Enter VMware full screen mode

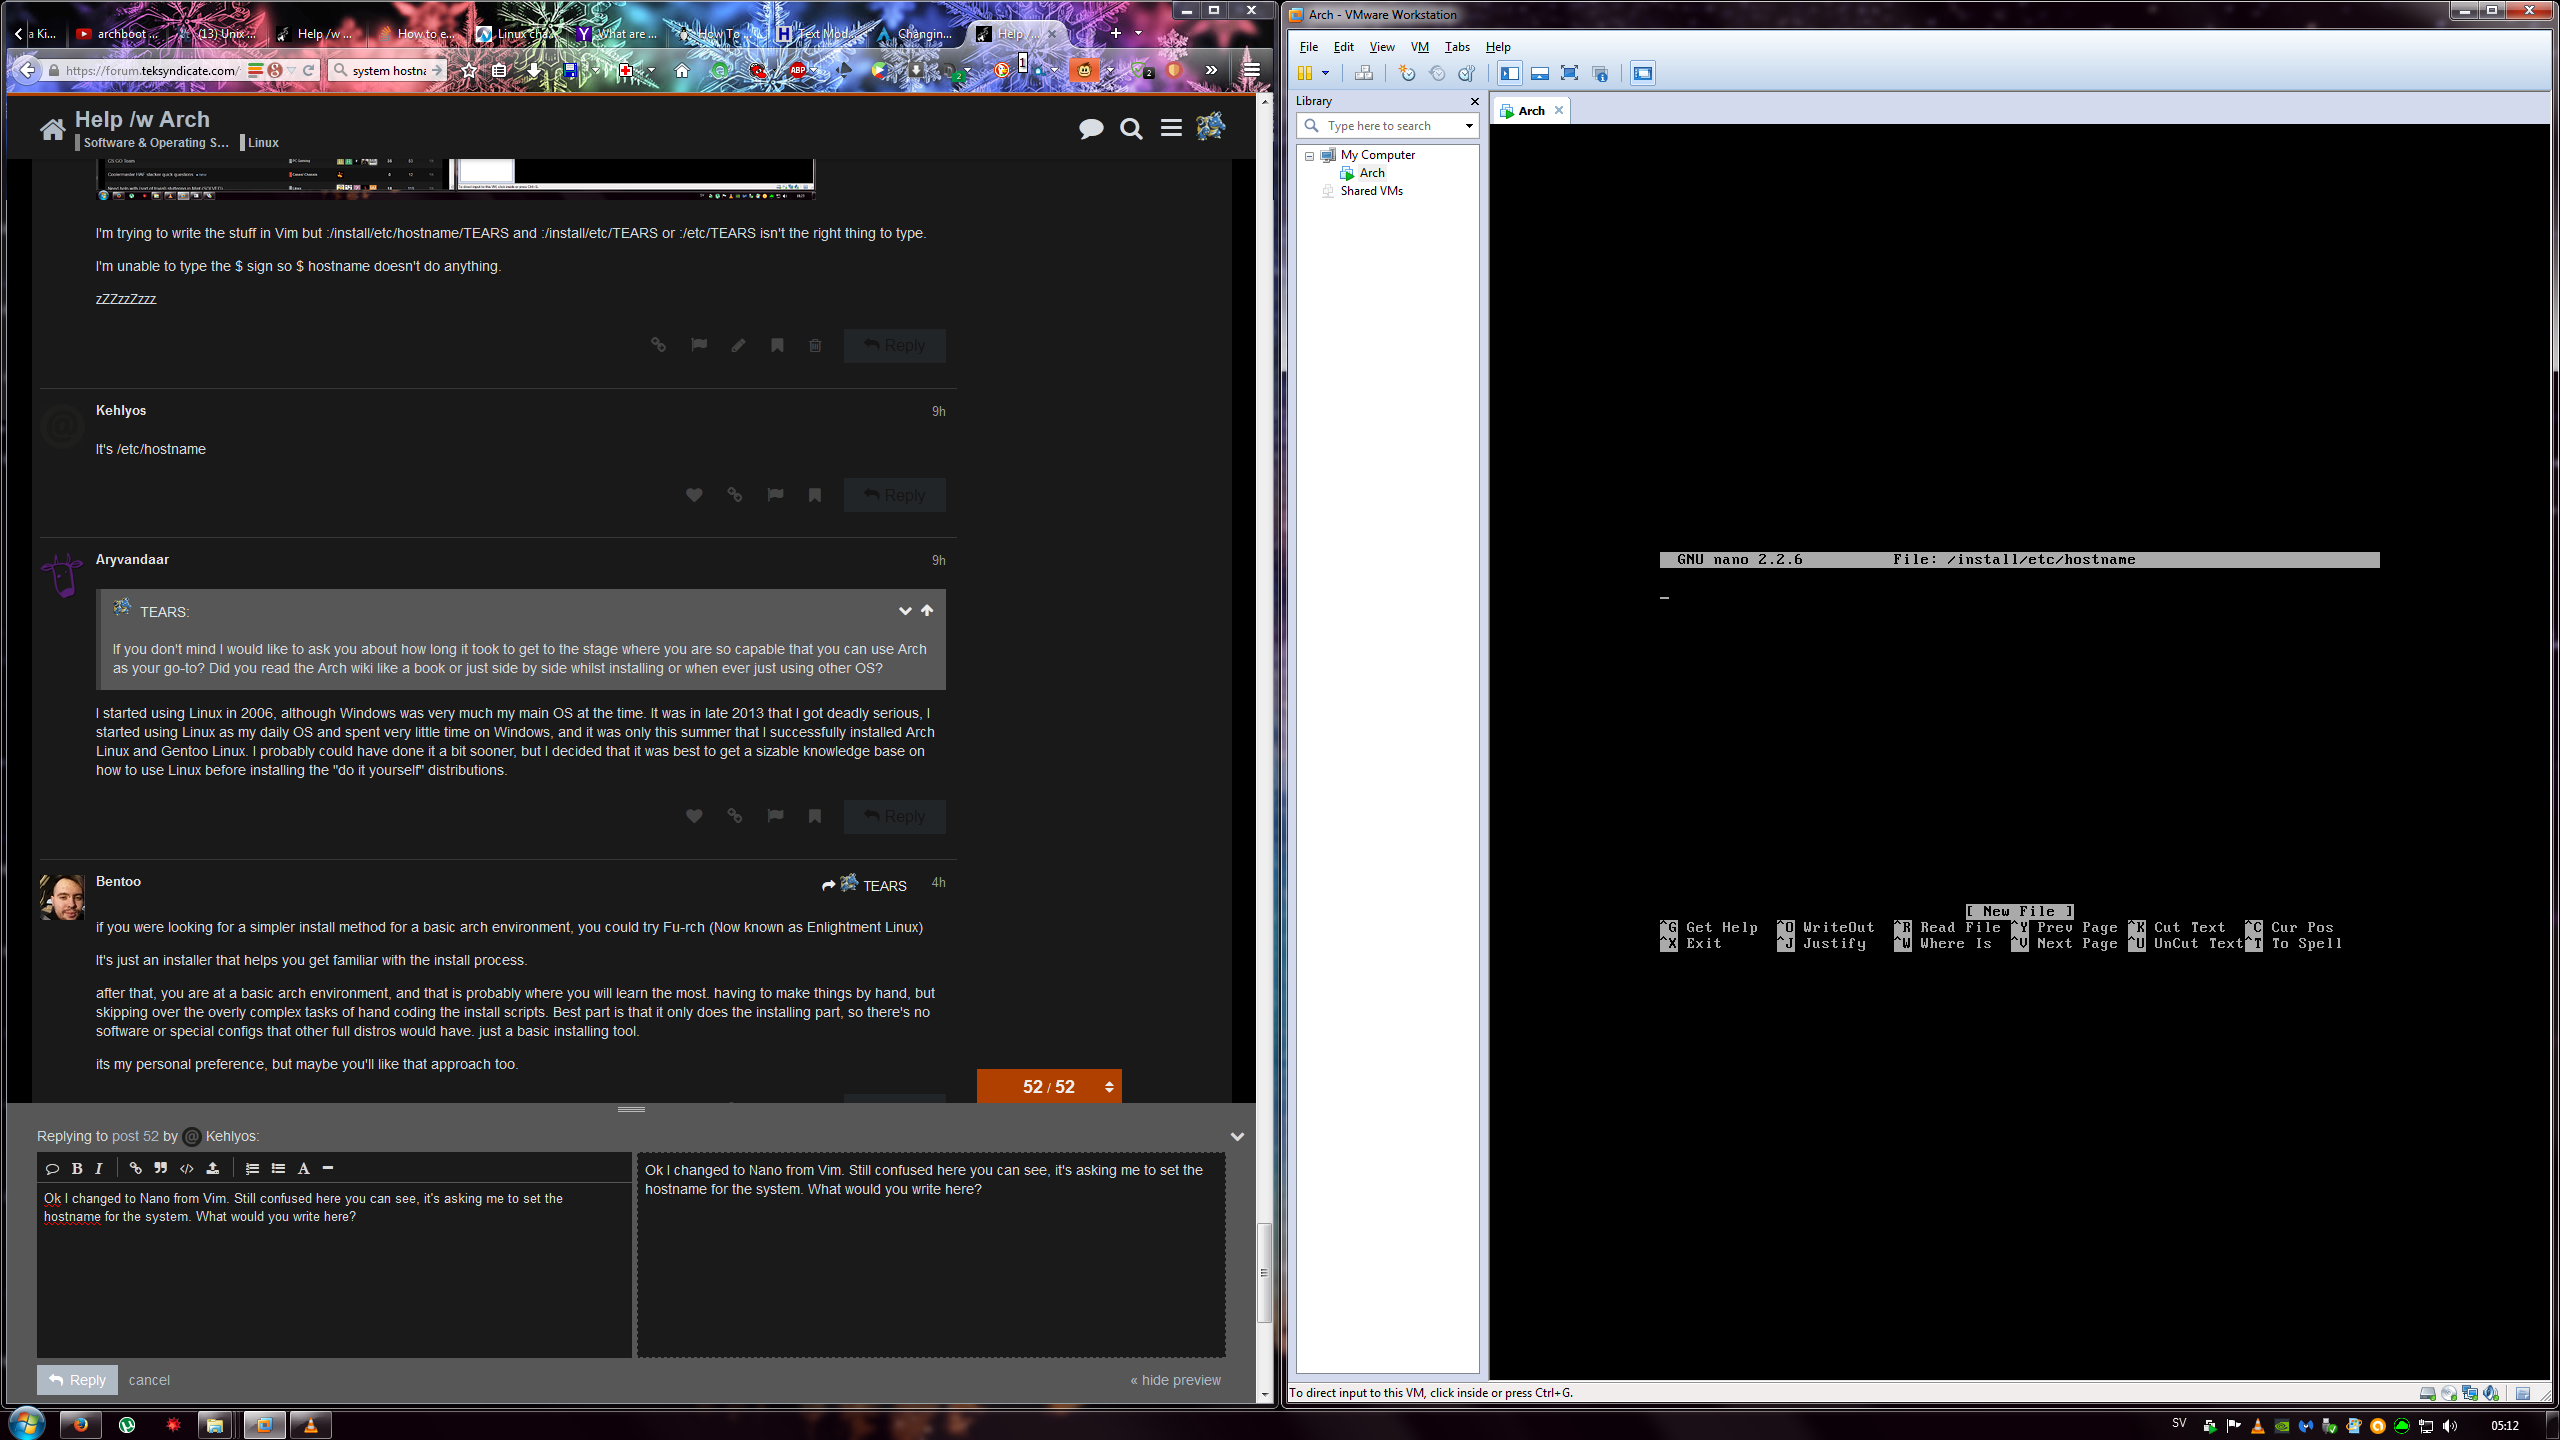[x=1569, y=73]
